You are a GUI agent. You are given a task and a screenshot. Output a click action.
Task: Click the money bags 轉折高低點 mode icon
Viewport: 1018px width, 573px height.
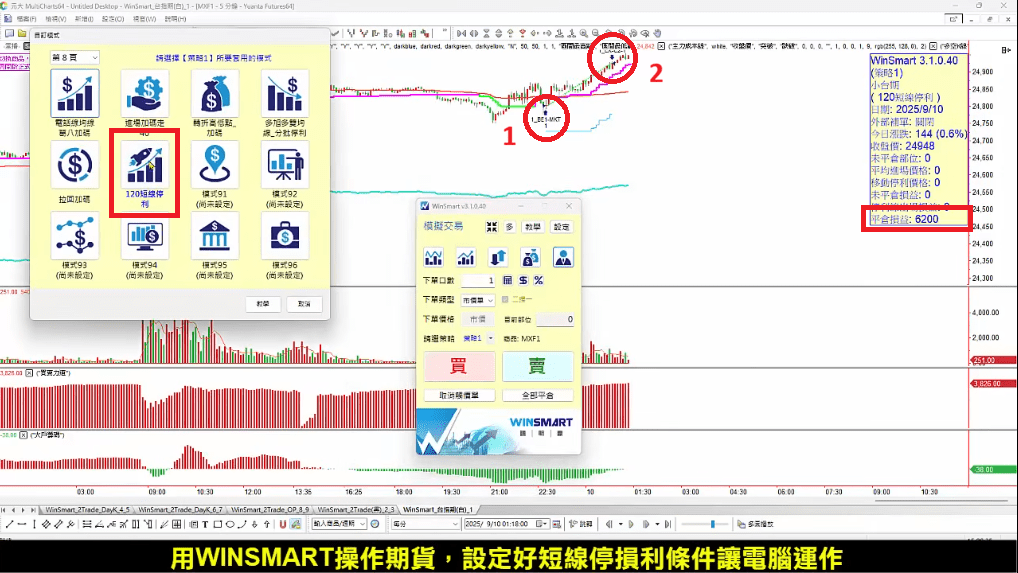pos(212,95)
